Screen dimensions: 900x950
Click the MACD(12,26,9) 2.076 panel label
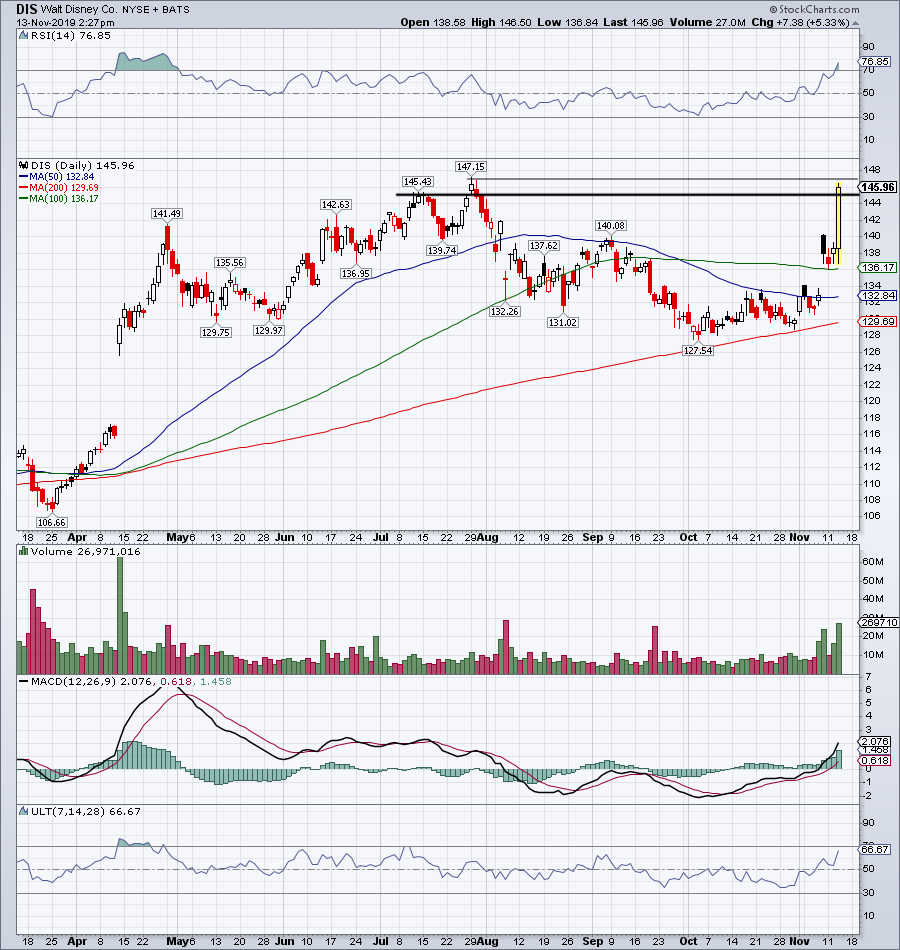(92, 682)
